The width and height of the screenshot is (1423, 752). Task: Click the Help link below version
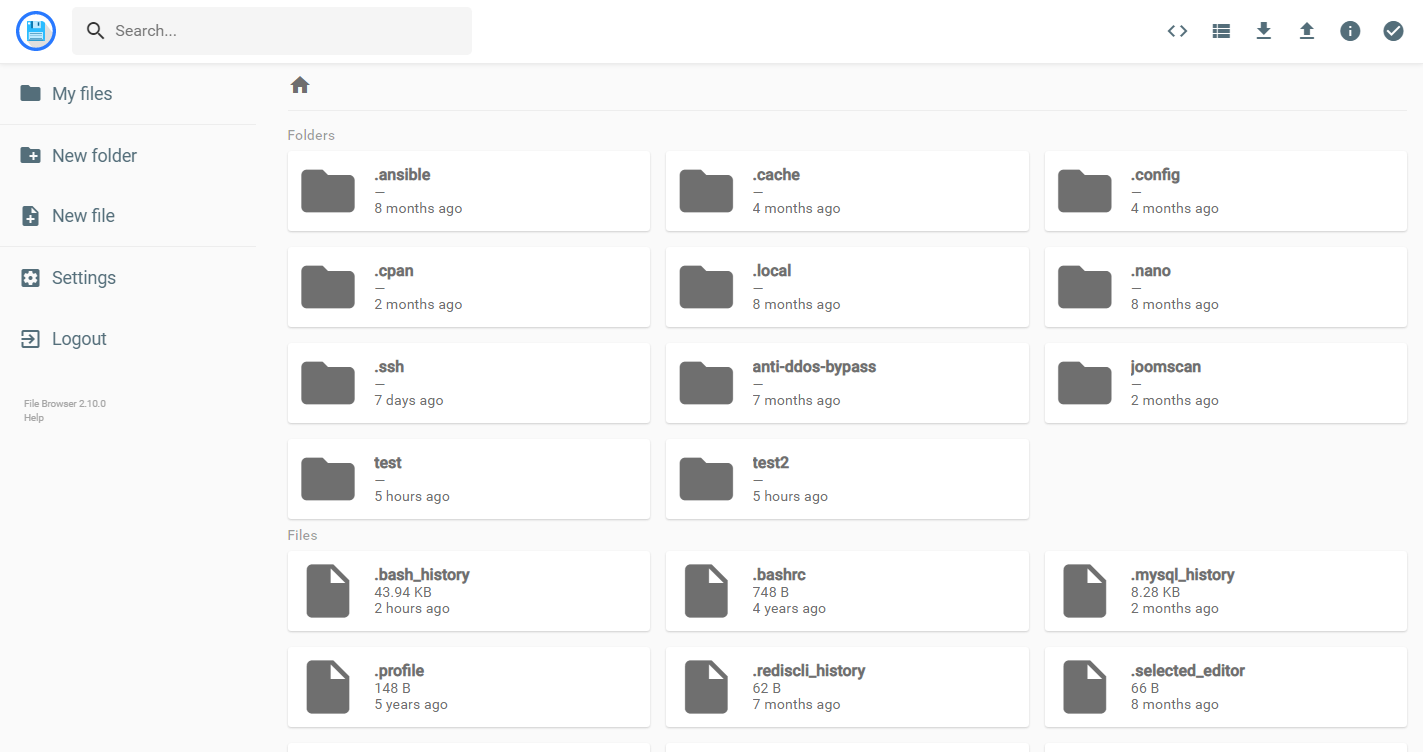tap(34, 418)
